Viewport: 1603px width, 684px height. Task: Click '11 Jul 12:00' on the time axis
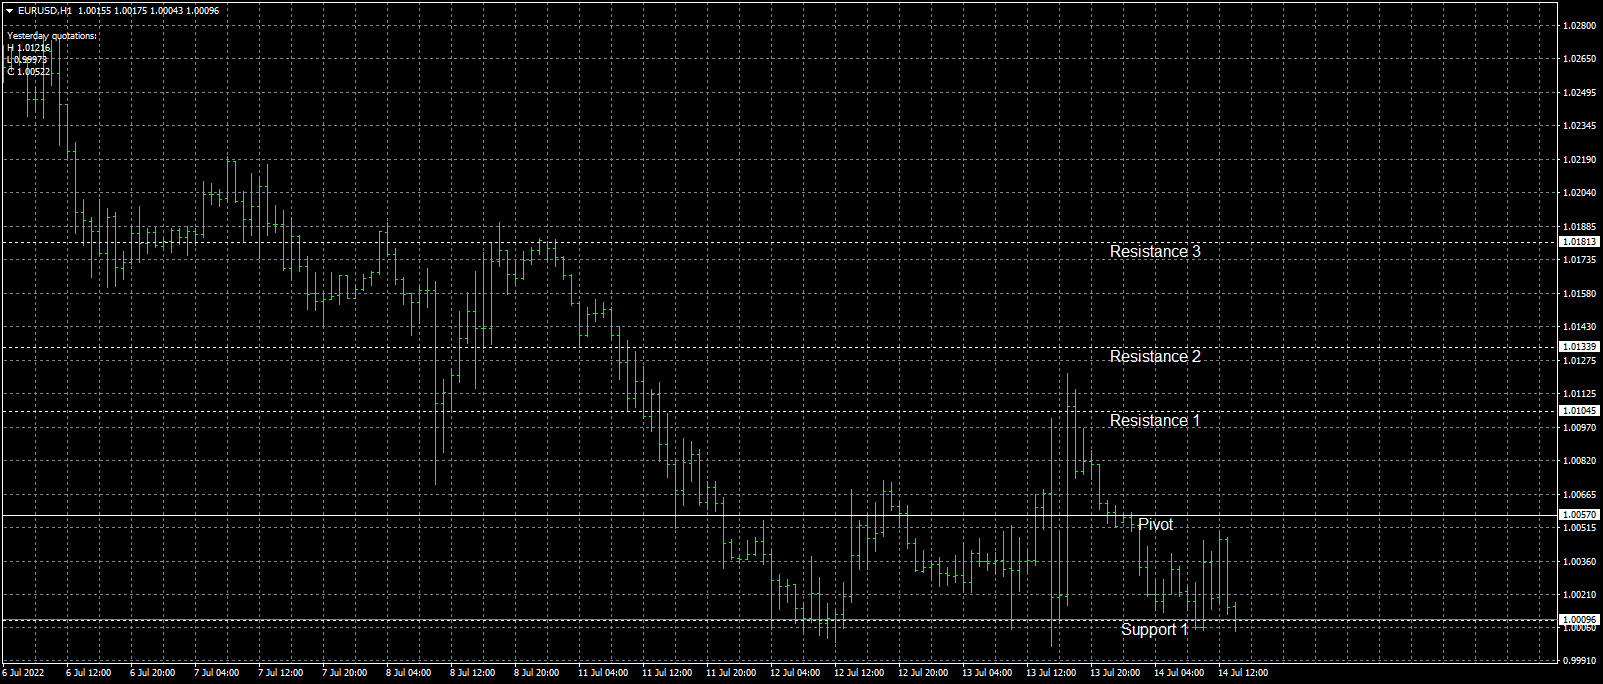(667, 673)
